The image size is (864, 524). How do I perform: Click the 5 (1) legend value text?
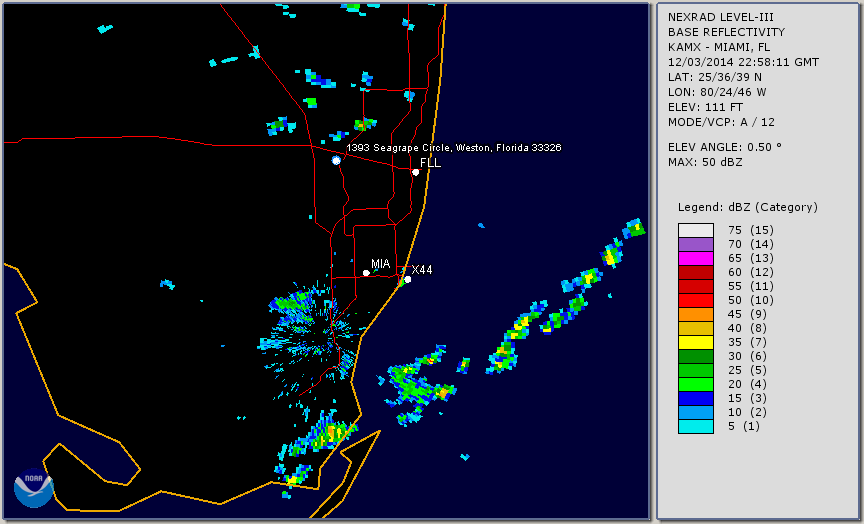click(743, 426)
